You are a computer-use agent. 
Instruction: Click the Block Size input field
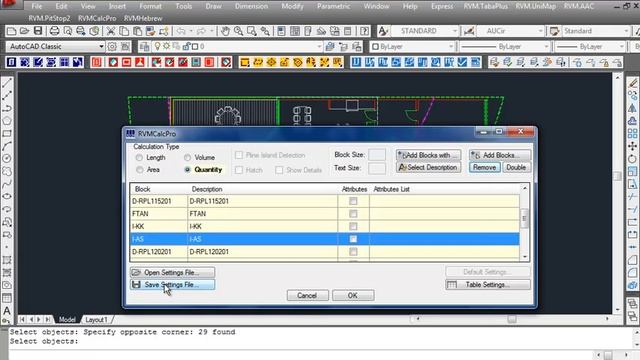click(x=376, y=155)
